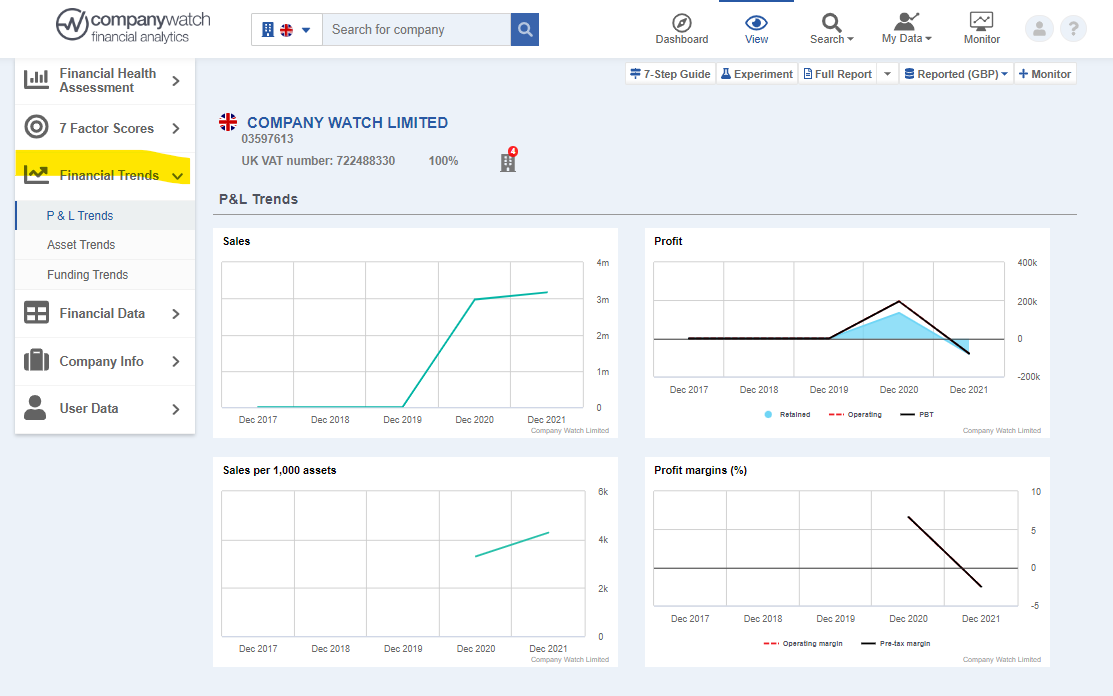Screen dimensions: 1113x696
Task: Open the My Data menu
Action: point(906,29)
